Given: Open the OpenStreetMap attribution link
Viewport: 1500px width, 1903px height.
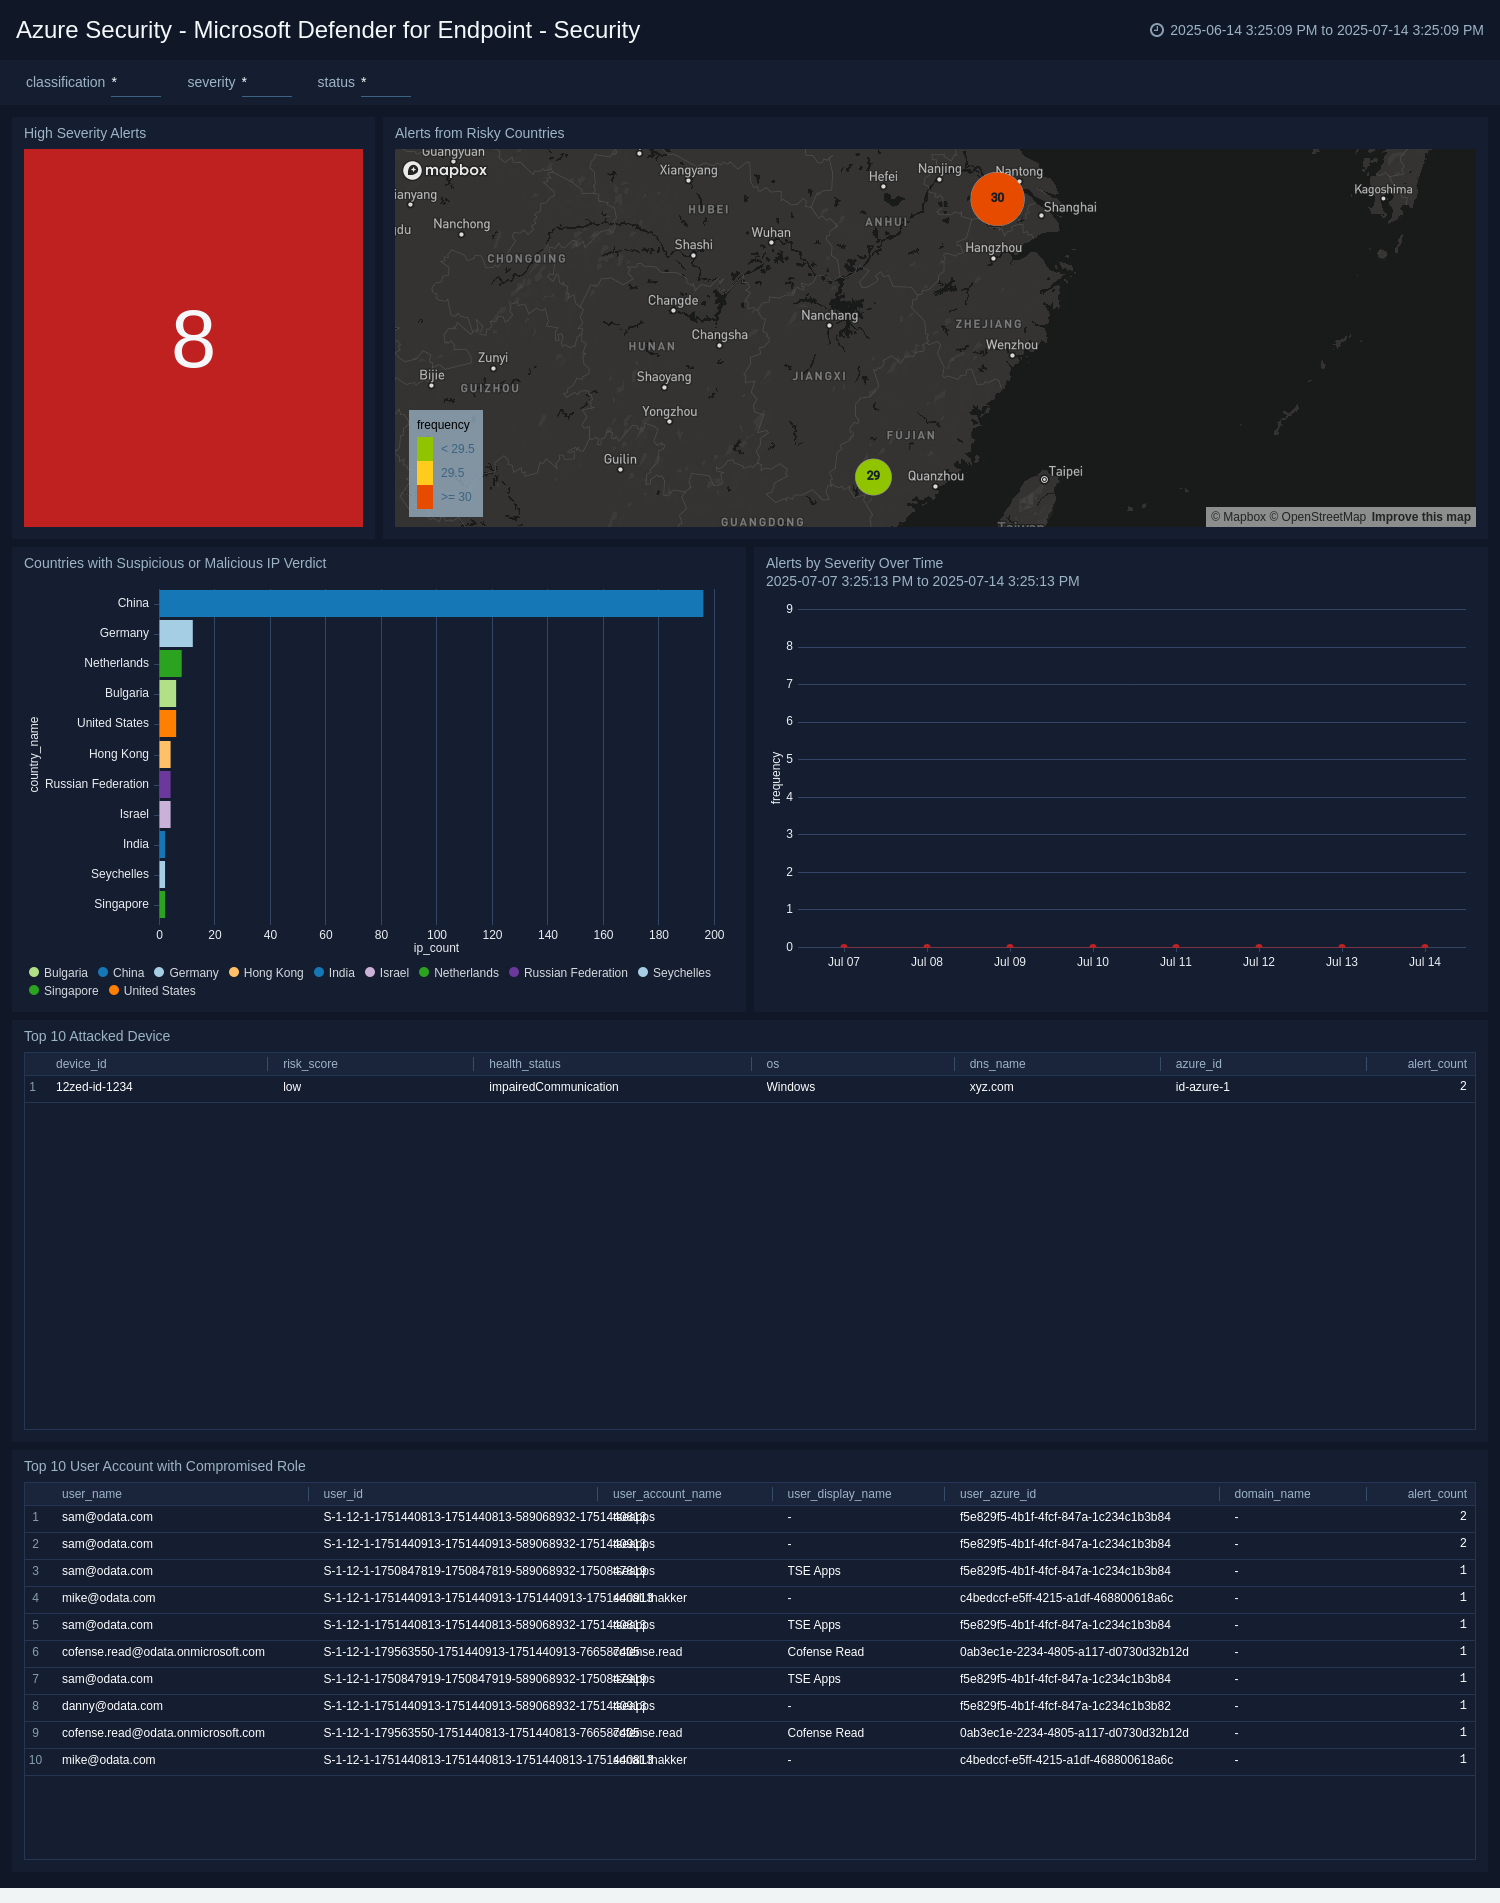Looking at the screenshot, I should pos(1317,517).
